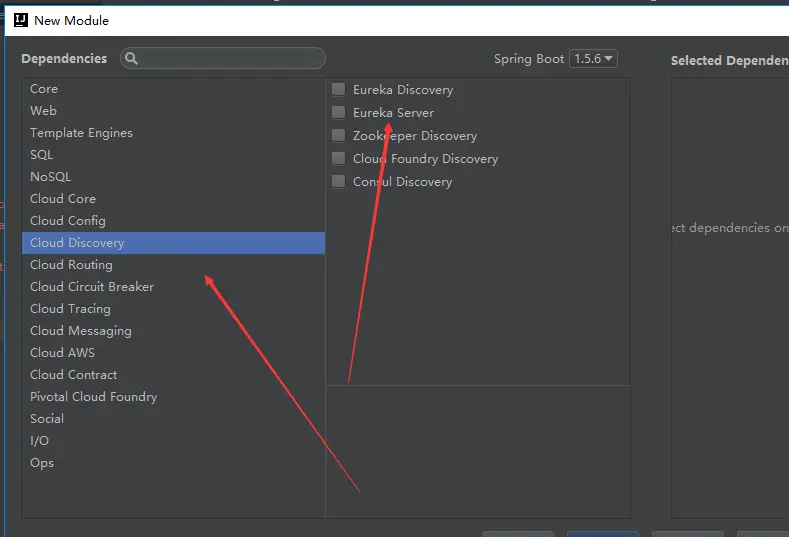Open the Spring Boot version dropdown
The height and width of the screenshot is (537, 789).
pyautogui.click(x=593, y=58)
